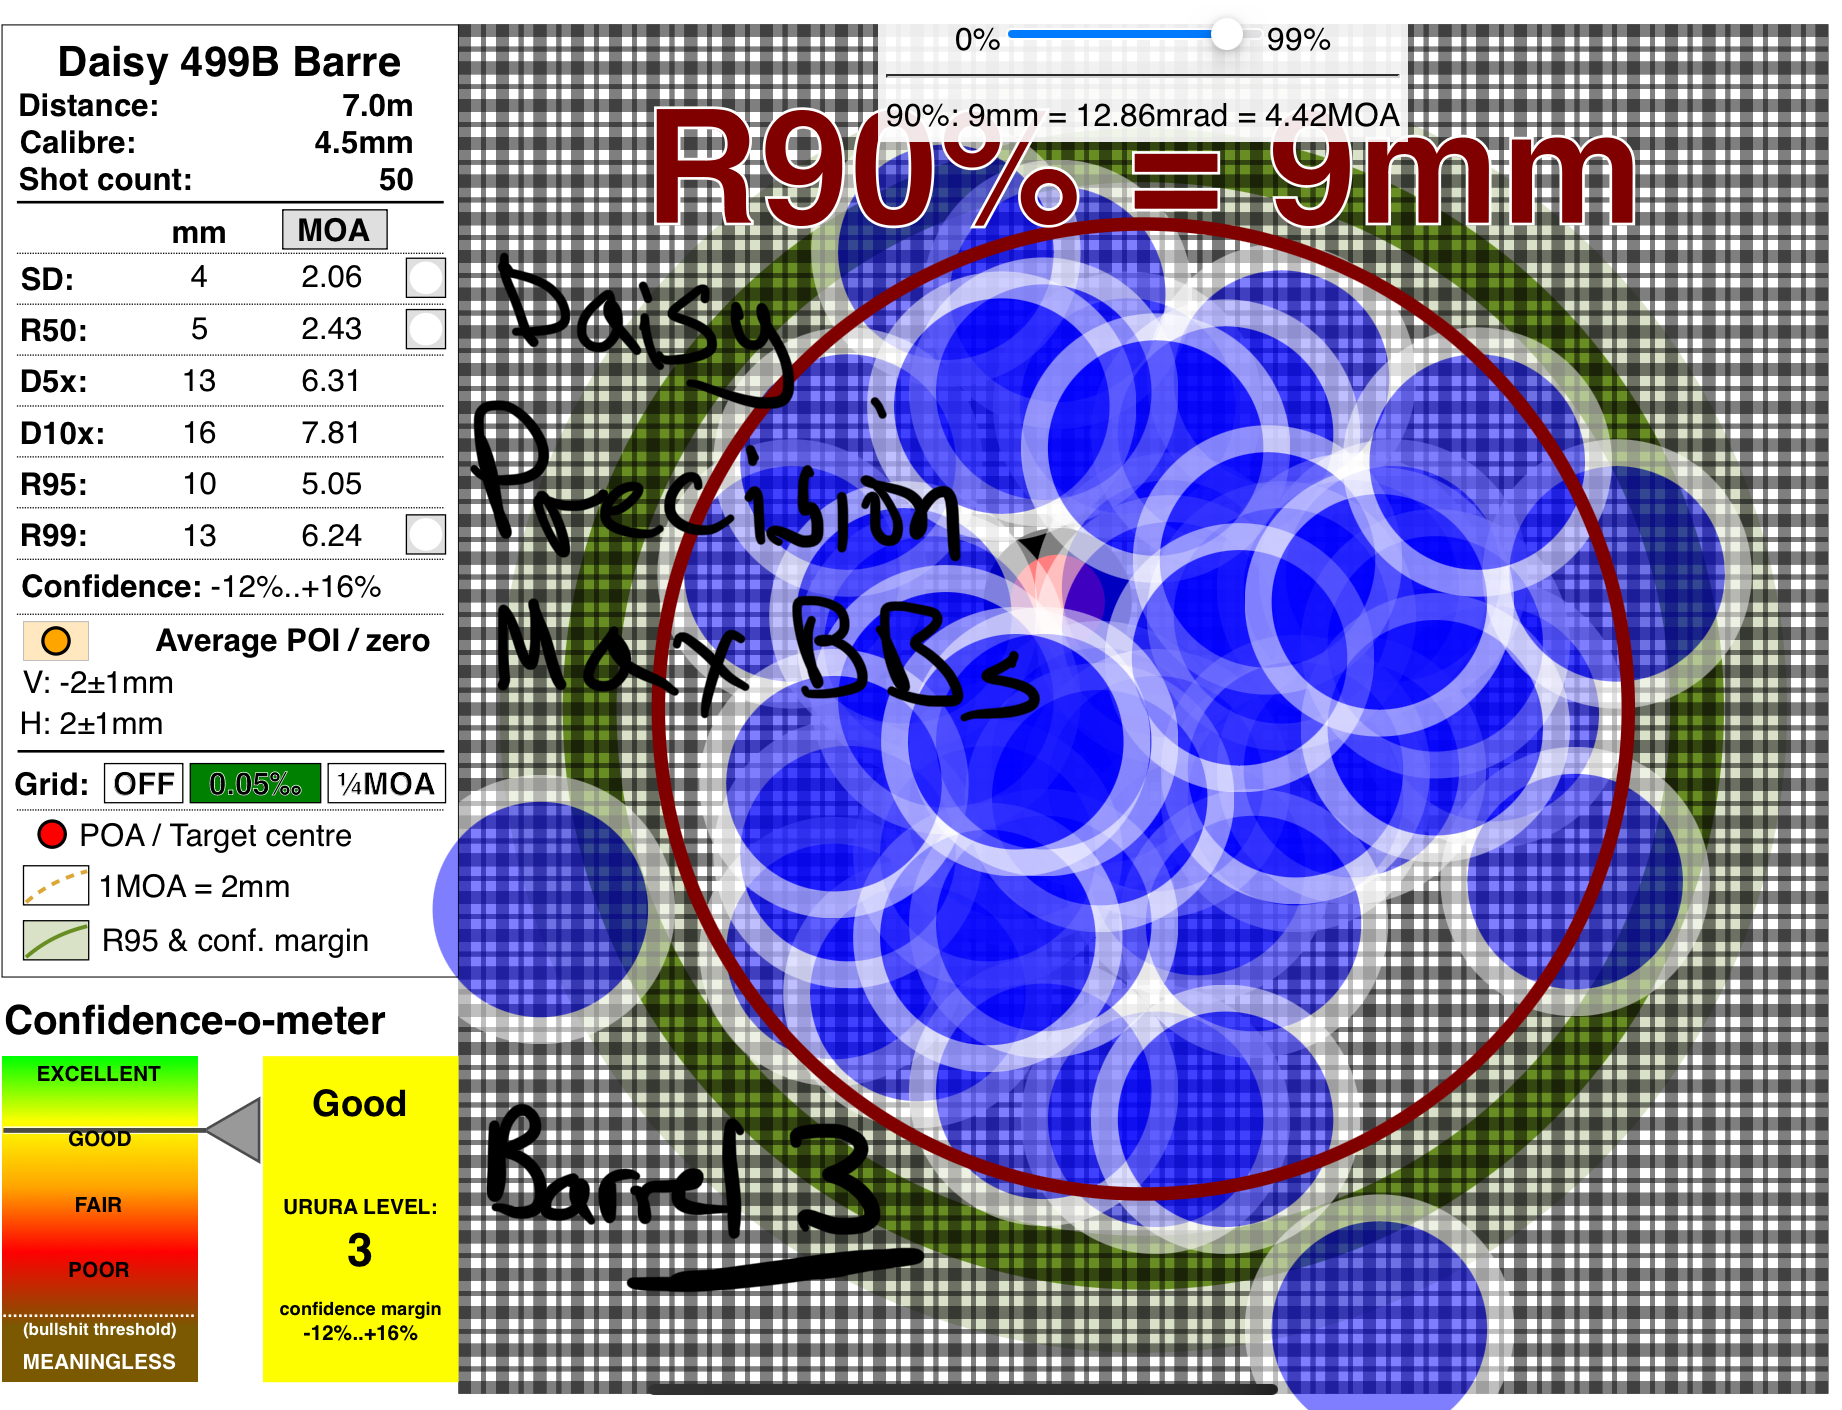Click the Daisy 499B Barre title field
Image resolution: width=1842 pixels, height=1410 pixels.
(x=229, y=62)
